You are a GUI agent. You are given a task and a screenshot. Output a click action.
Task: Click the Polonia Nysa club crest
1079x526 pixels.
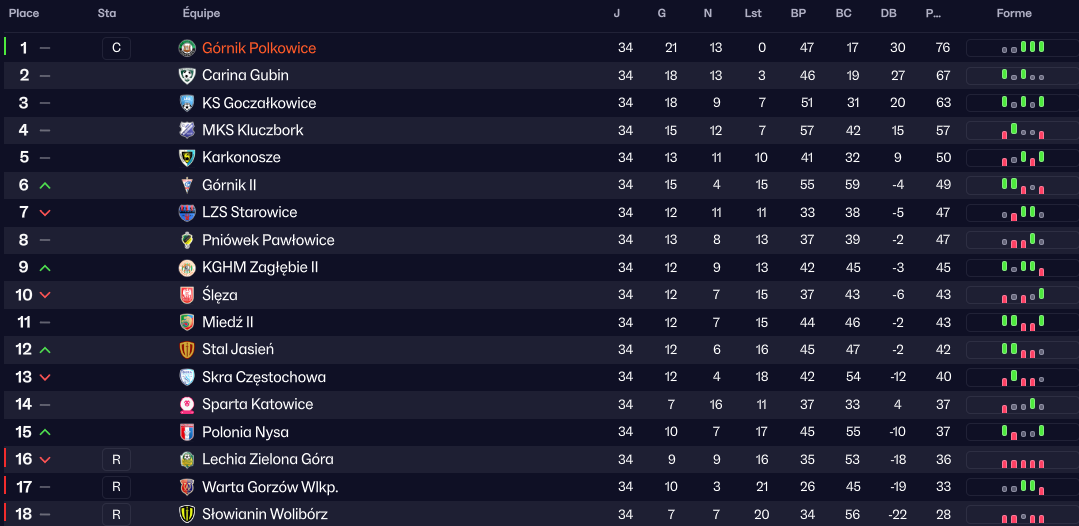point(187,432)
